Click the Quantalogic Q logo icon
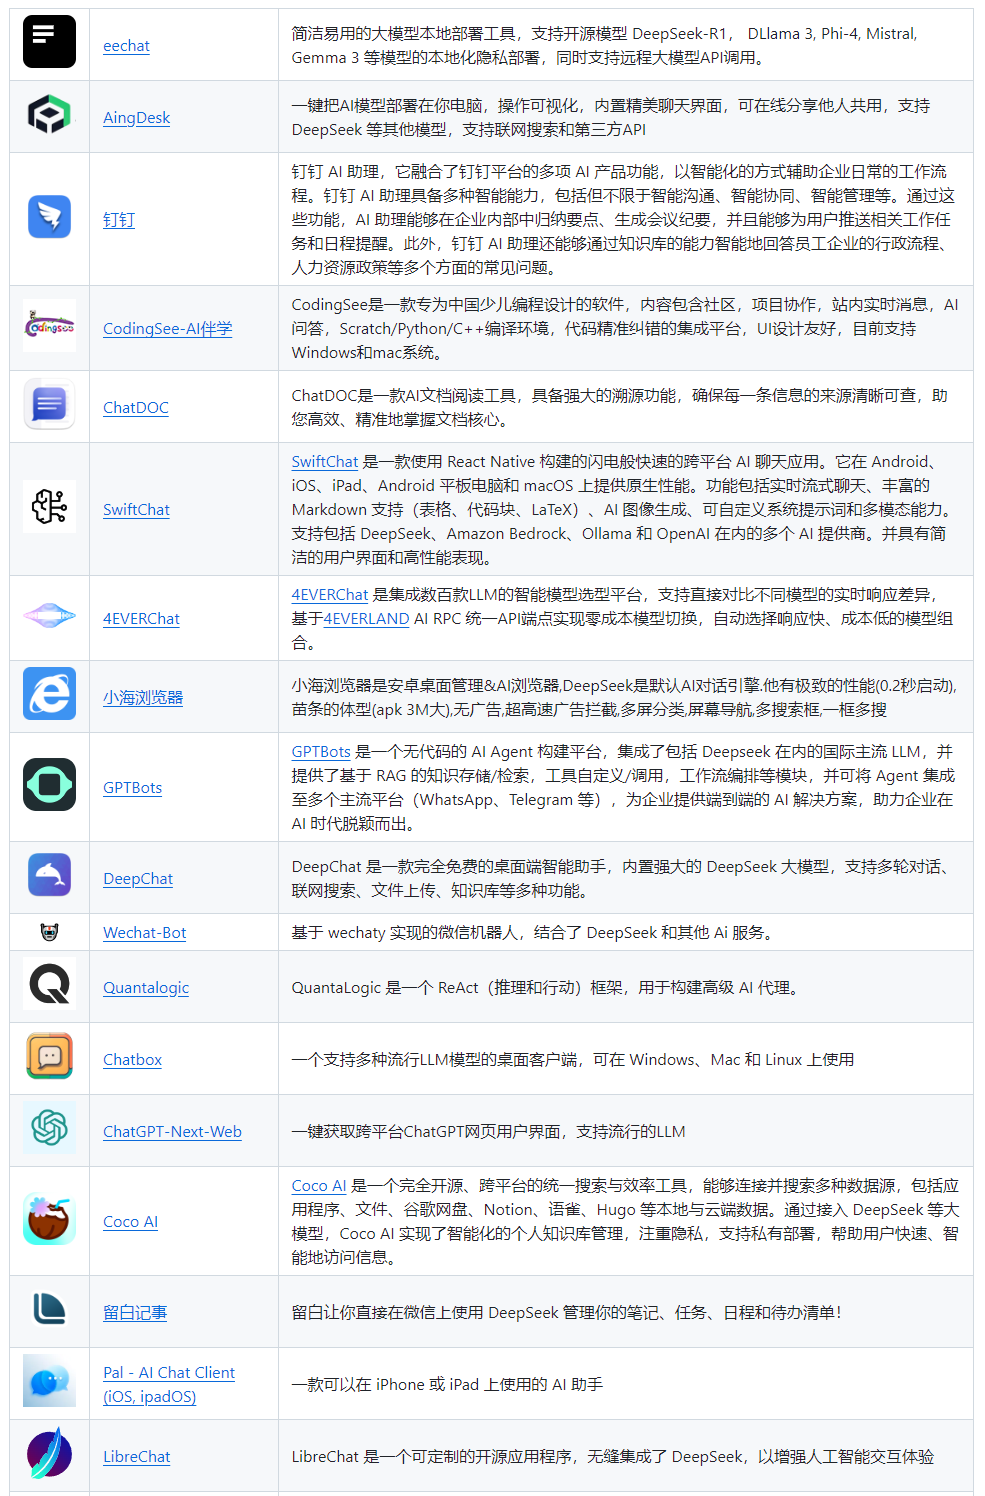The width and height of the screenshot is (985, 1496). pyautogui.click(x=49, y=984)
